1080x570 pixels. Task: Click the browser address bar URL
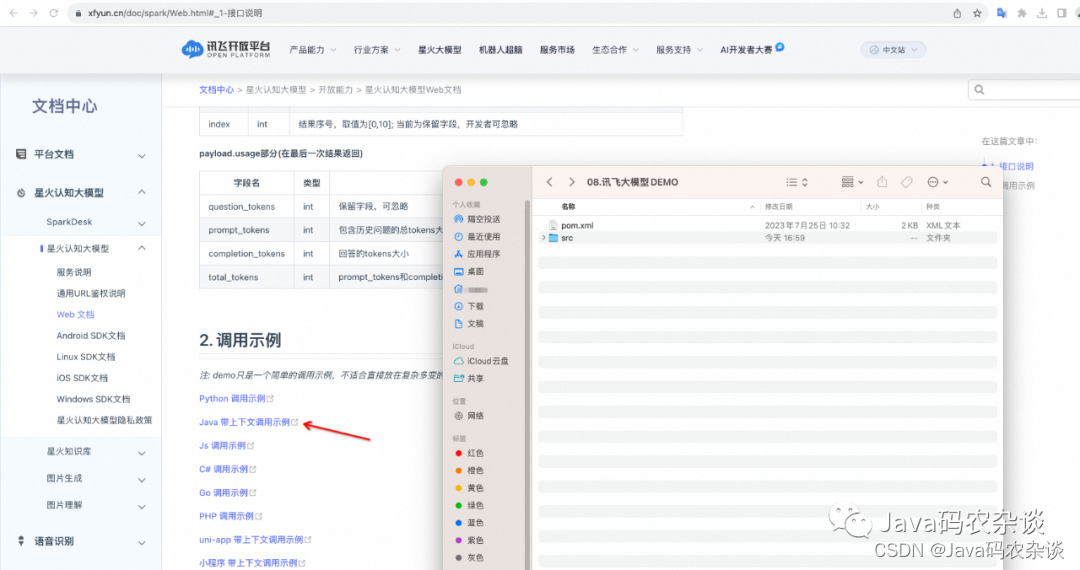[x=175, y=13]
